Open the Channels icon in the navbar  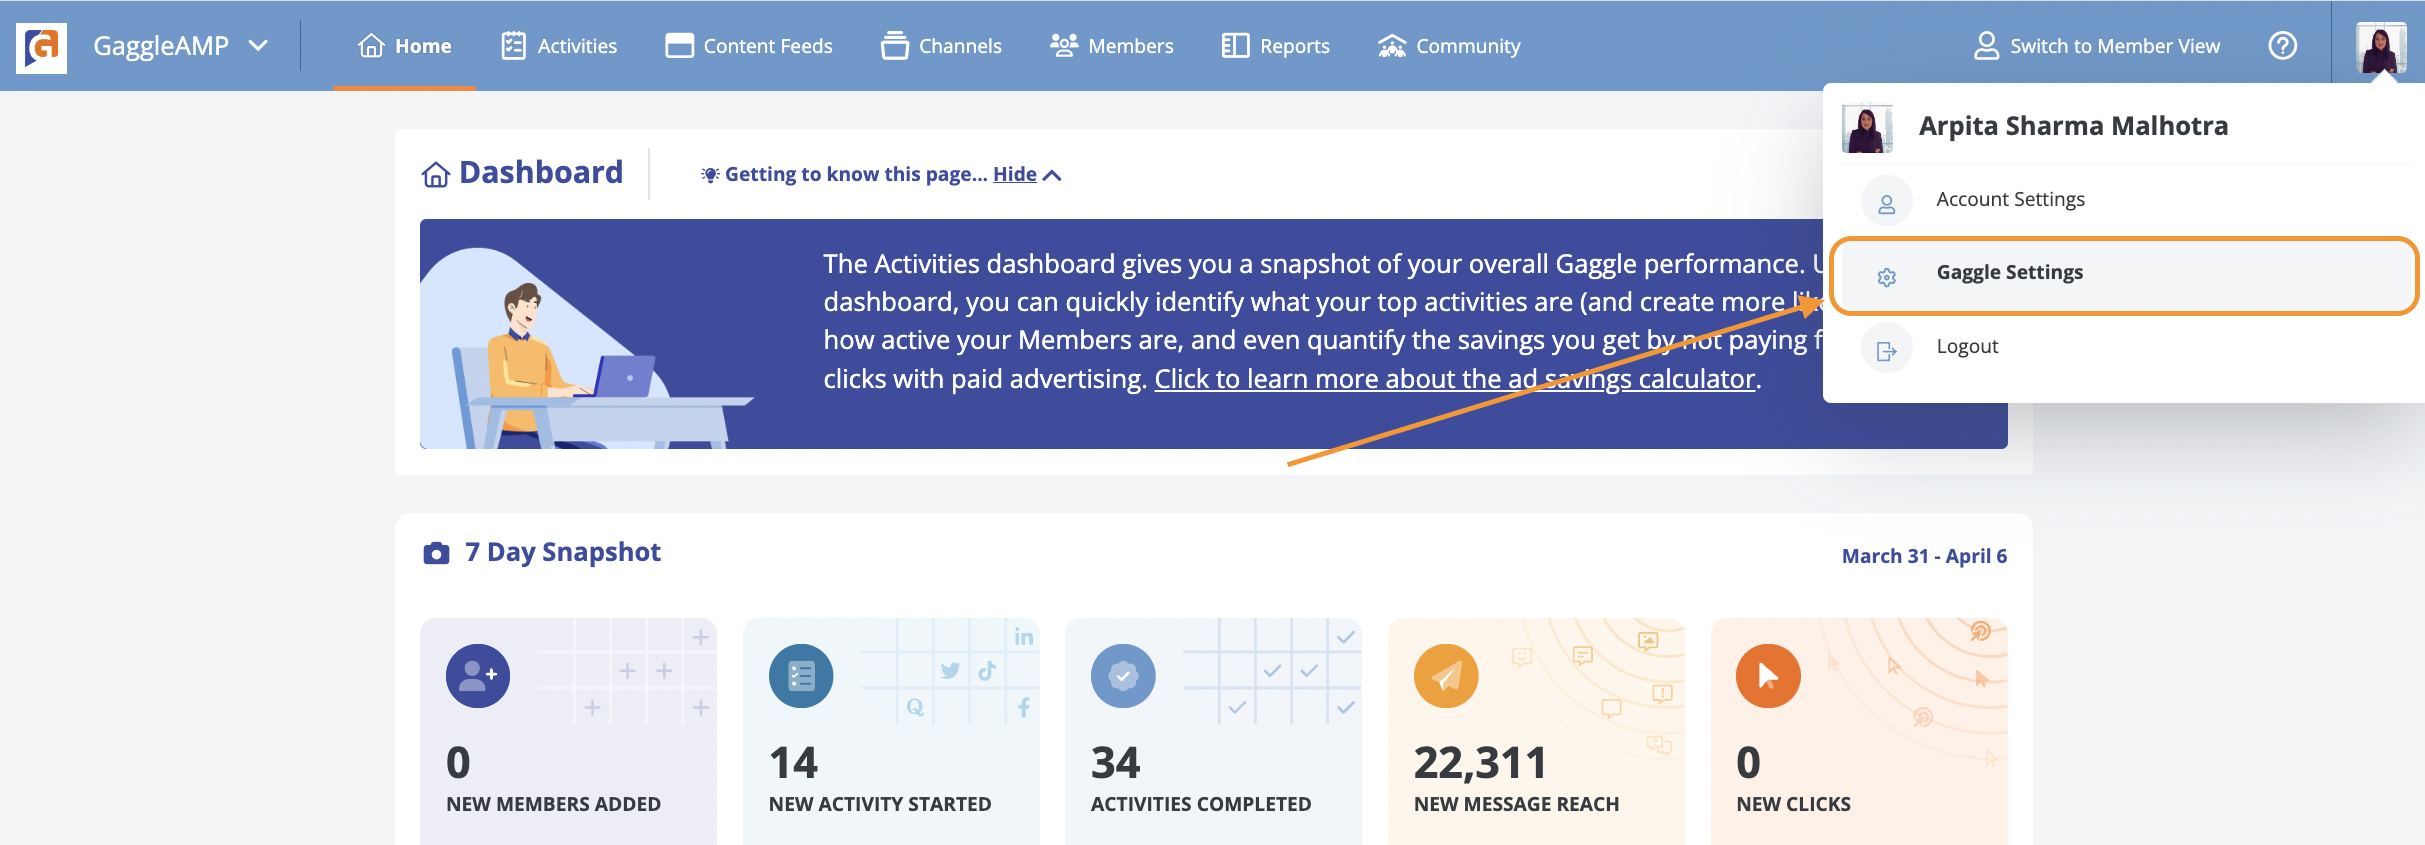tap(895, 45)
